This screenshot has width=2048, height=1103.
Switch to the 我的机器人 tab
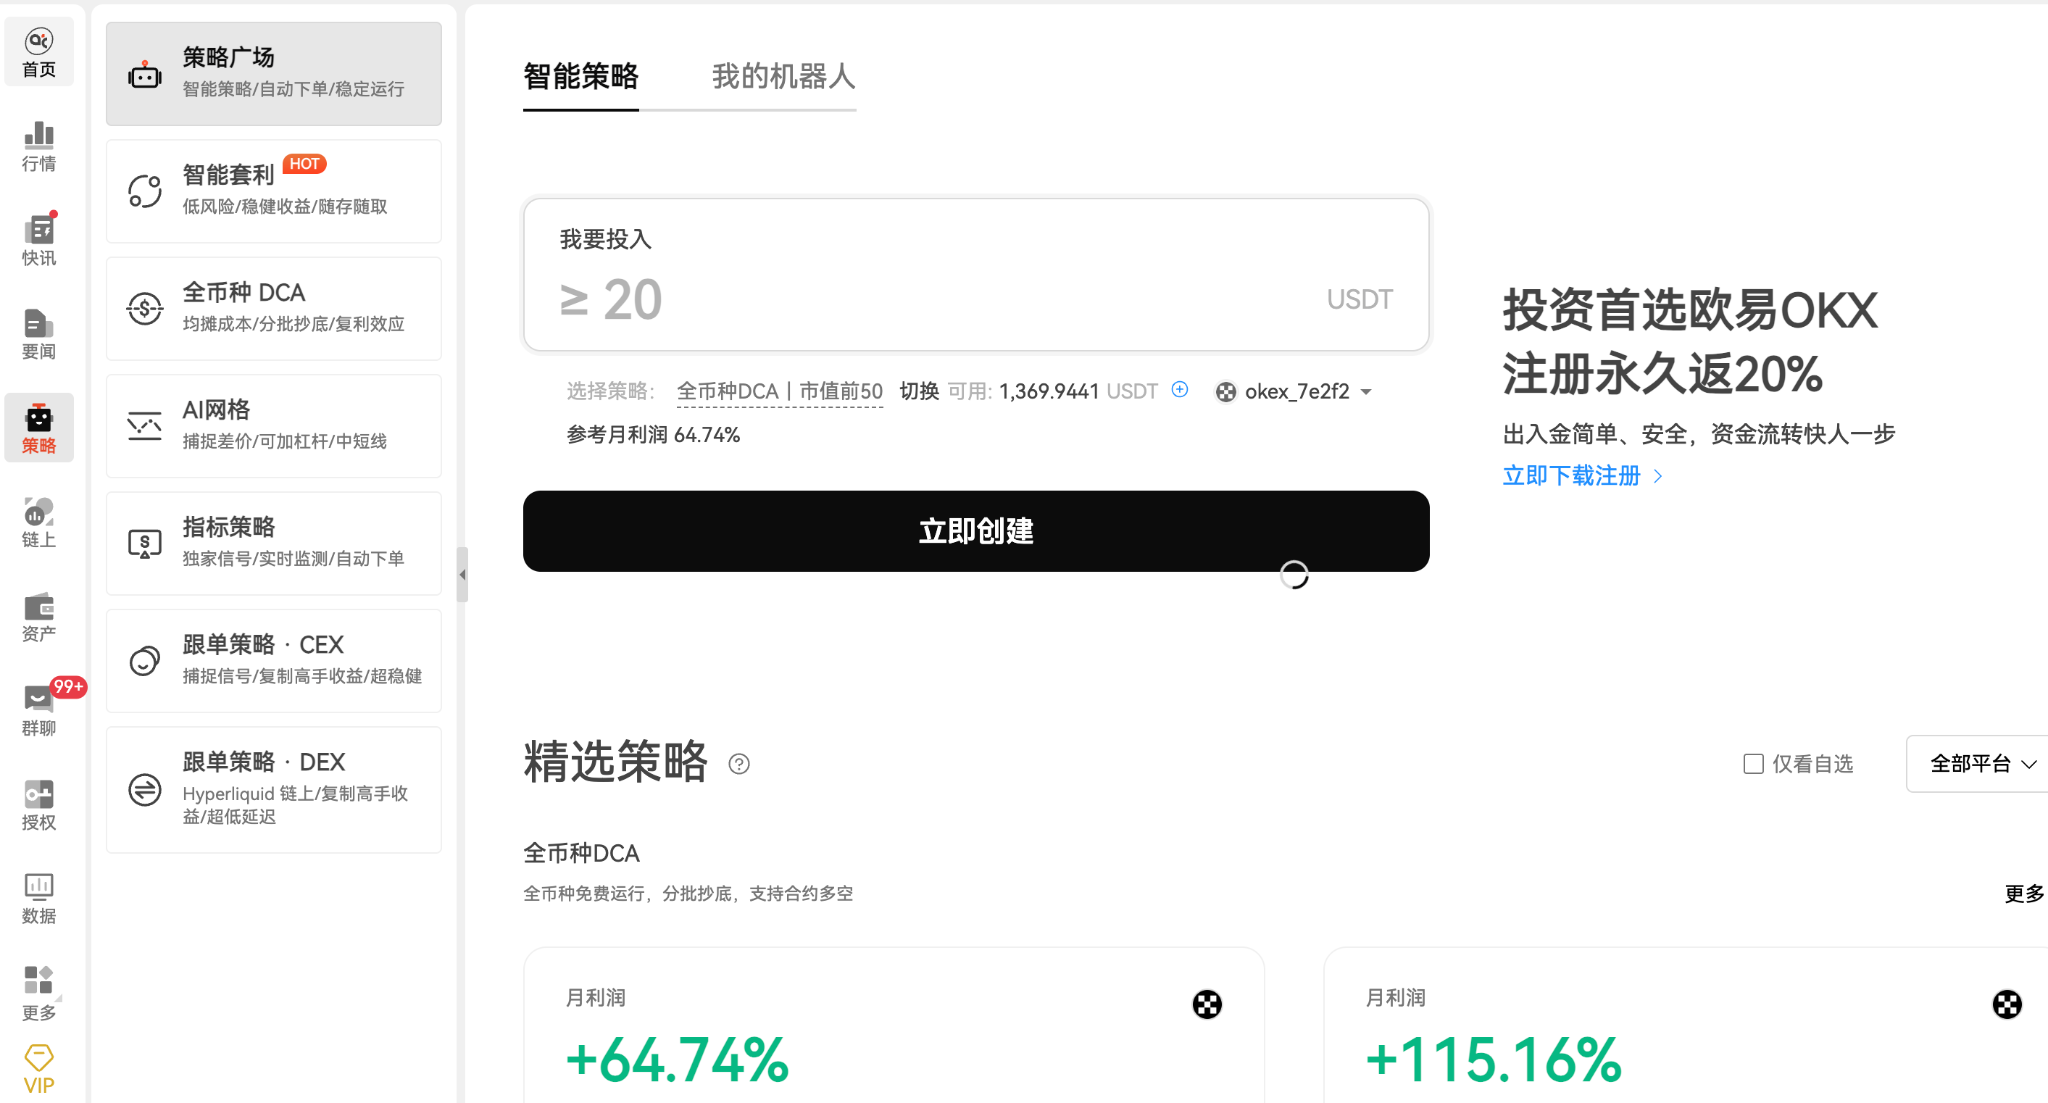coord(784,77)
